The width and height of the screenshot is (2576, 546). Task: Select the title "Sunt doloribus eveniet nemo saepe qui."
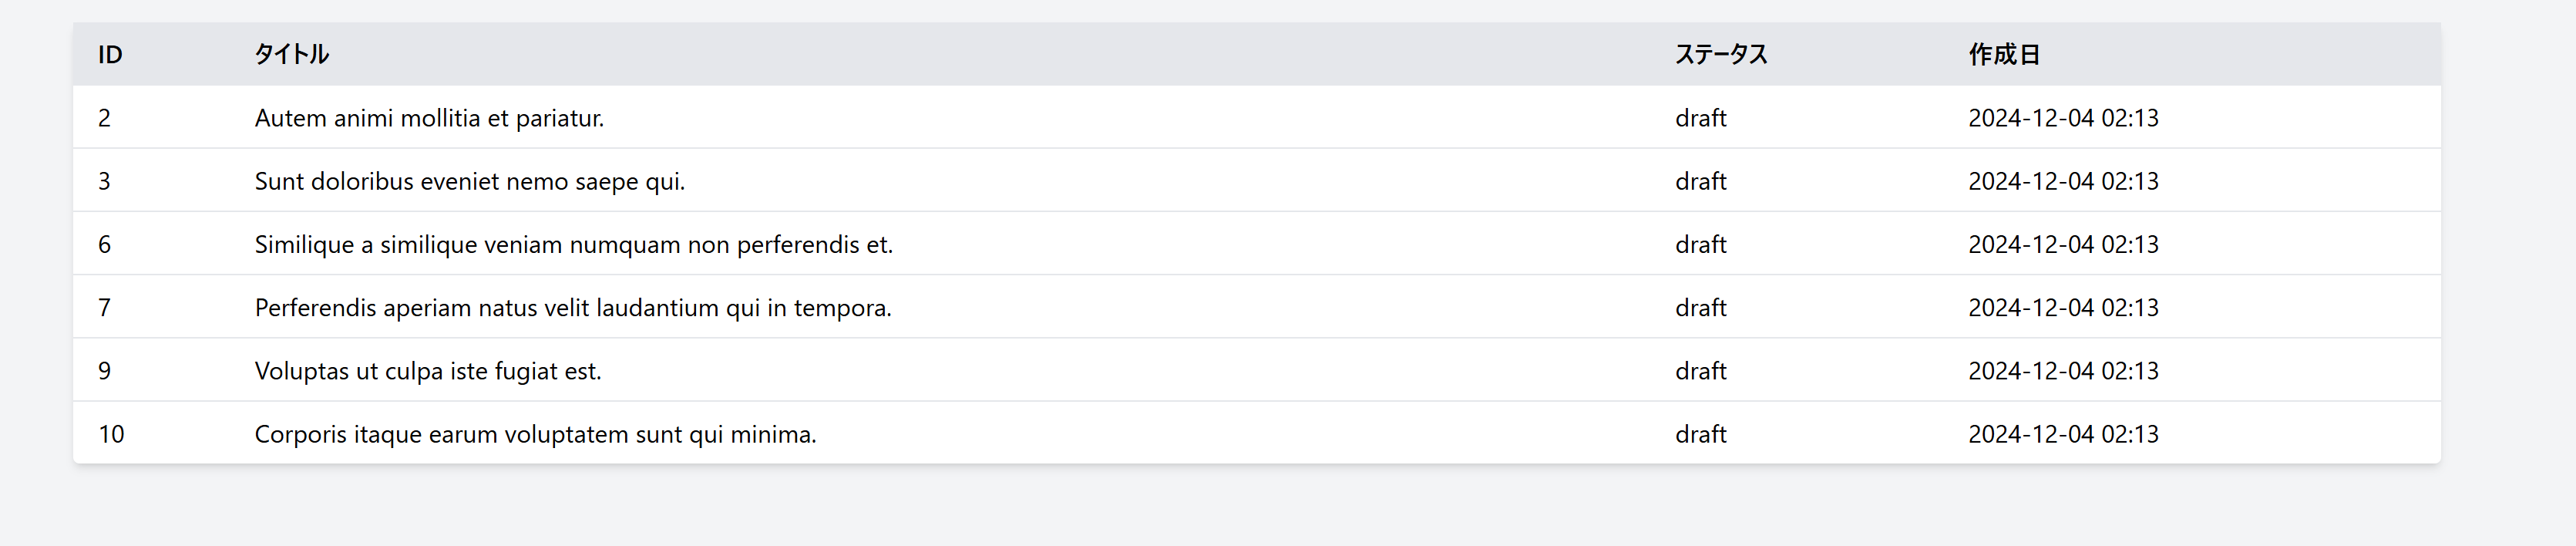(470, 181)
